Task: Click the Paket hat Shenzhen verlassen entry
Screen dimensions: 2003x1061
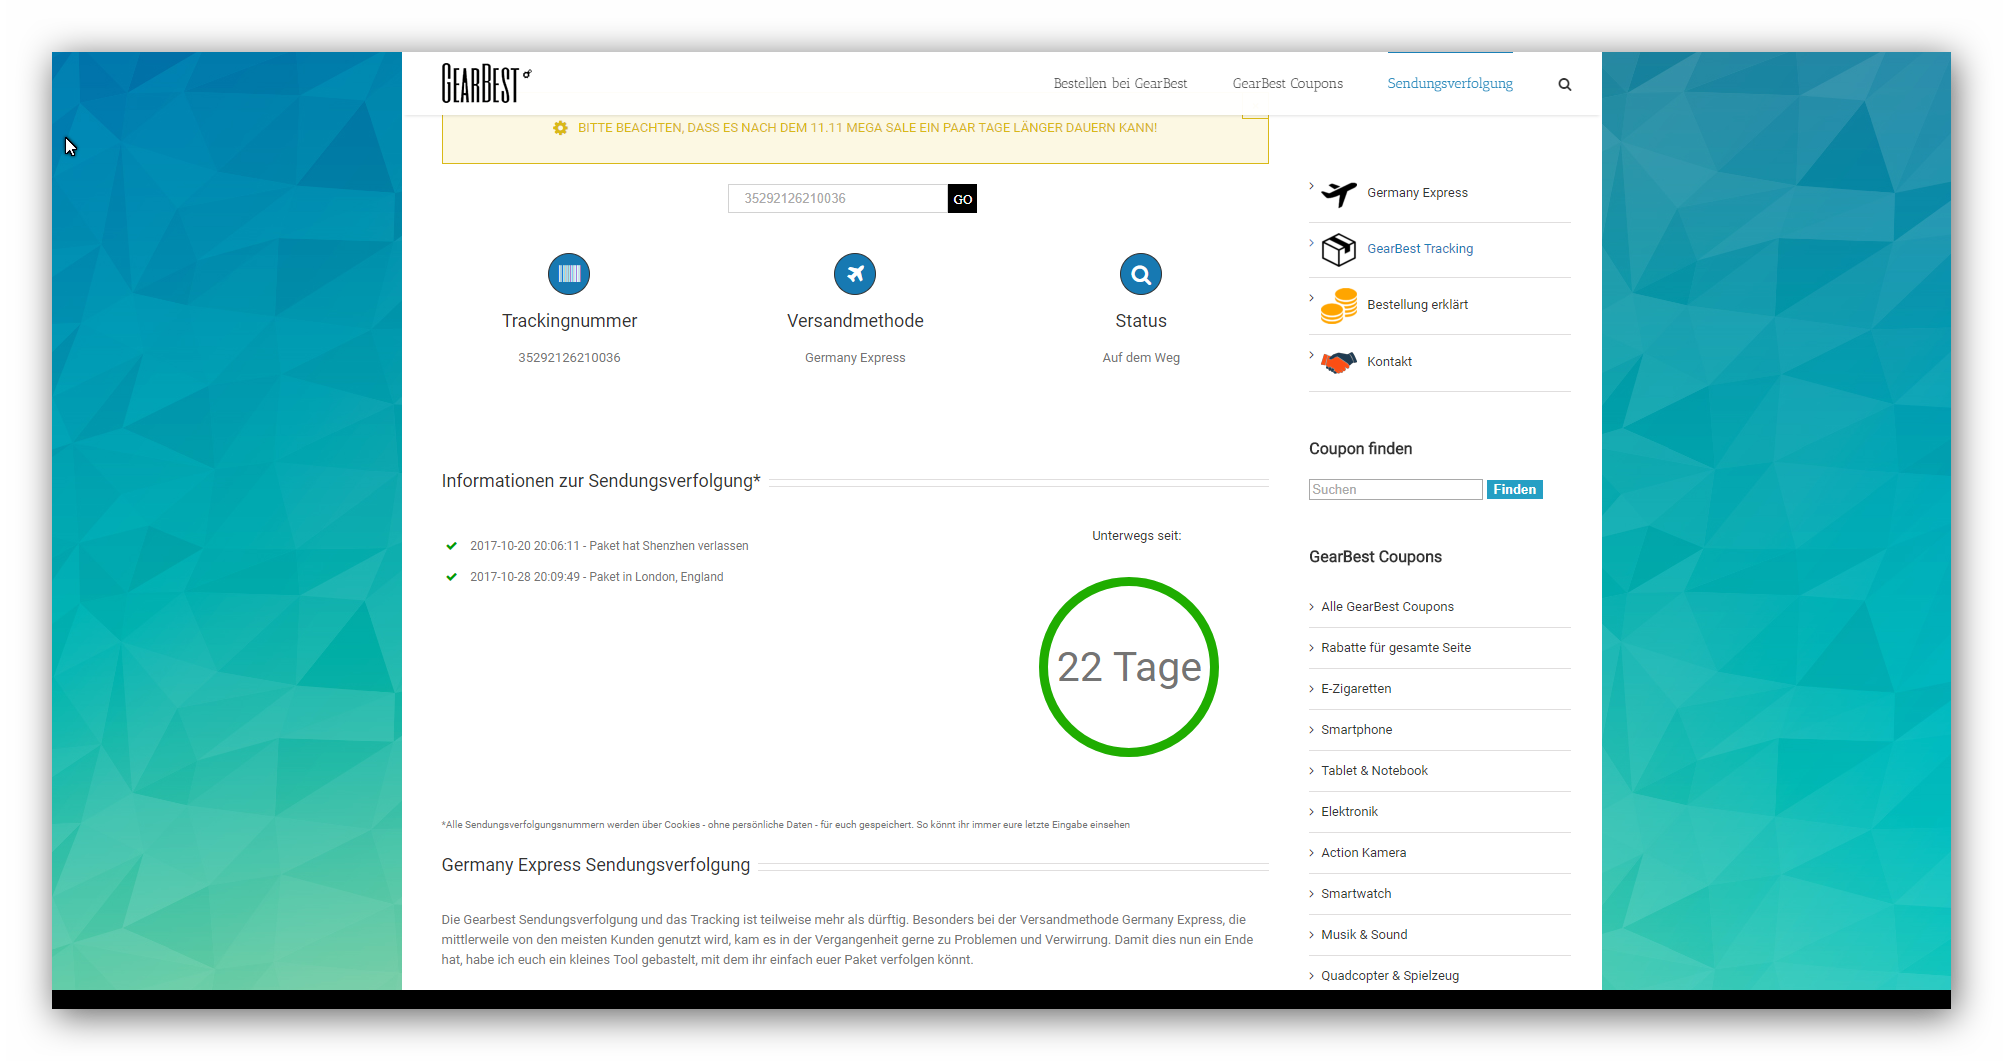Action: coord(609,546)
